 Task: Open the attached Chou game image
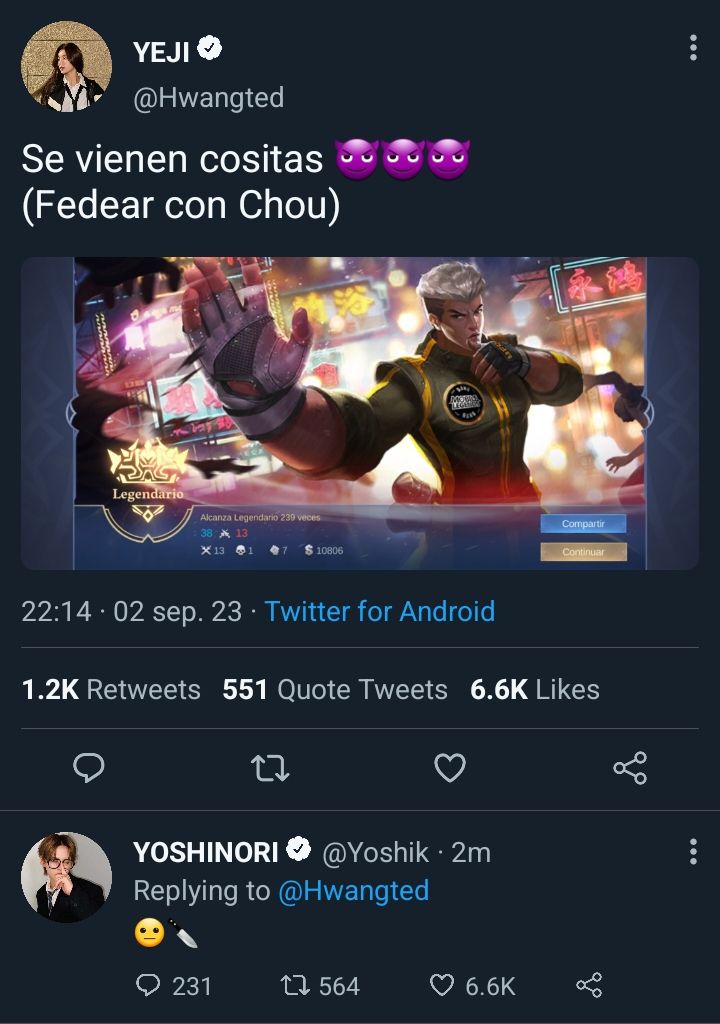[x=360, y=413]
